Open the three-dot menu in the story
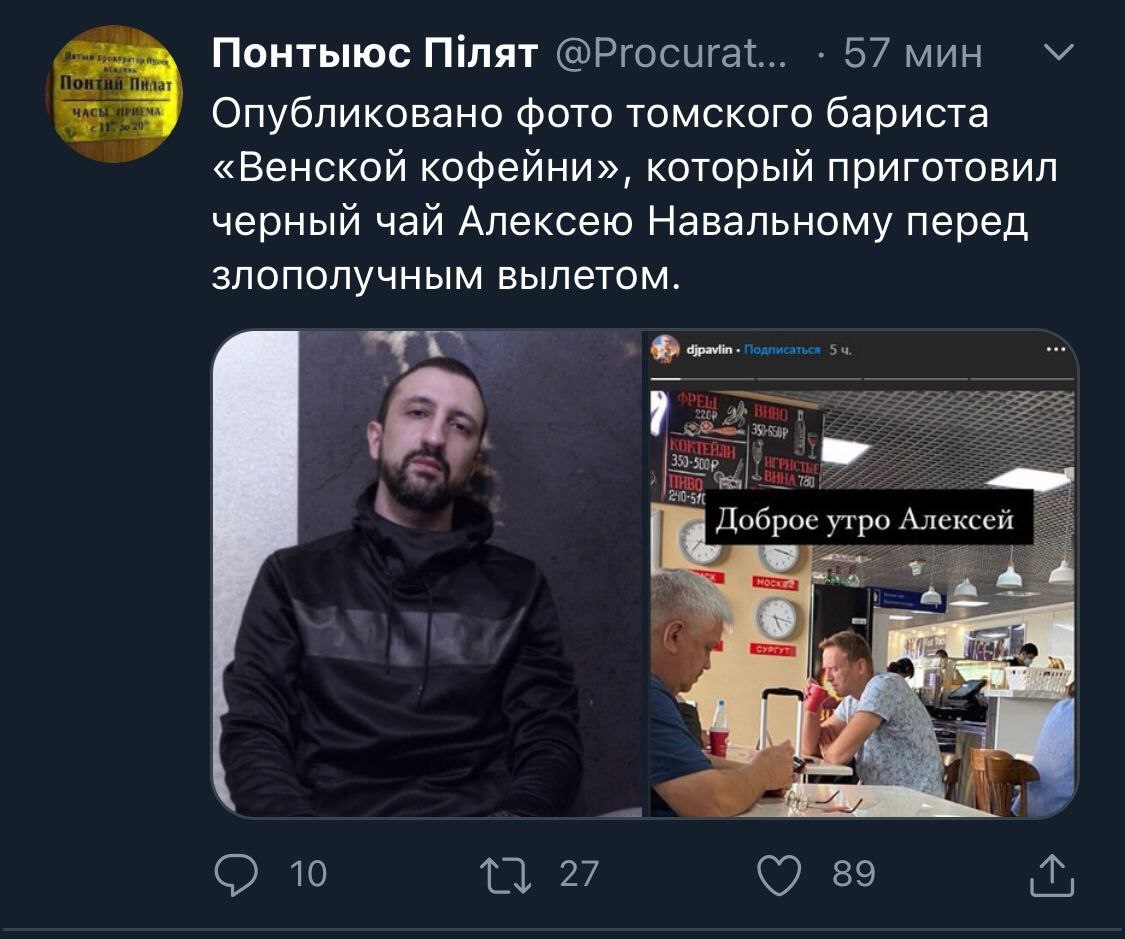1125x939 pixels. click(1056, 349)
